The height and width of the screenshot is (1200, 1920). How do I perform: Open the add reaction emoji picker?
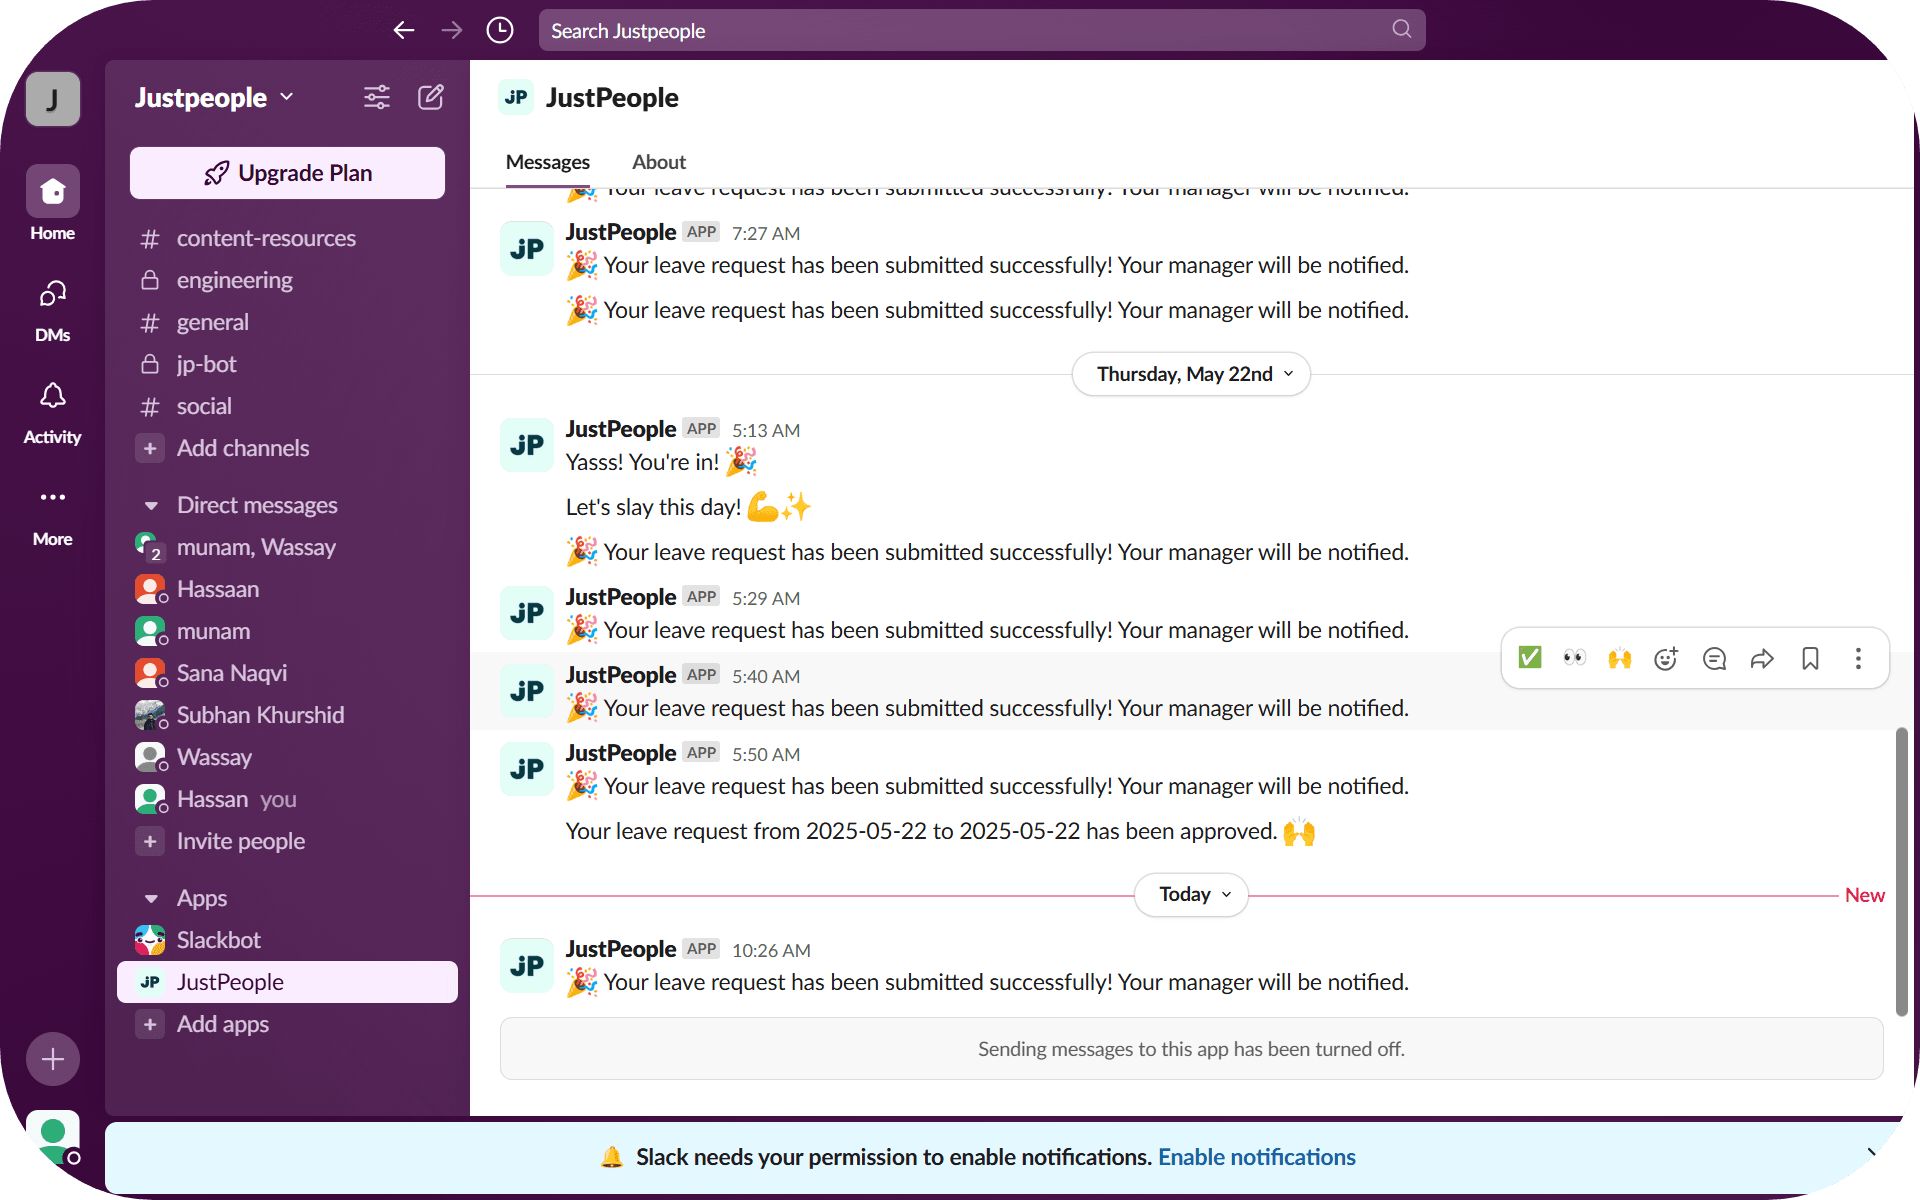pyautogui.click(x=1666, y=658)
